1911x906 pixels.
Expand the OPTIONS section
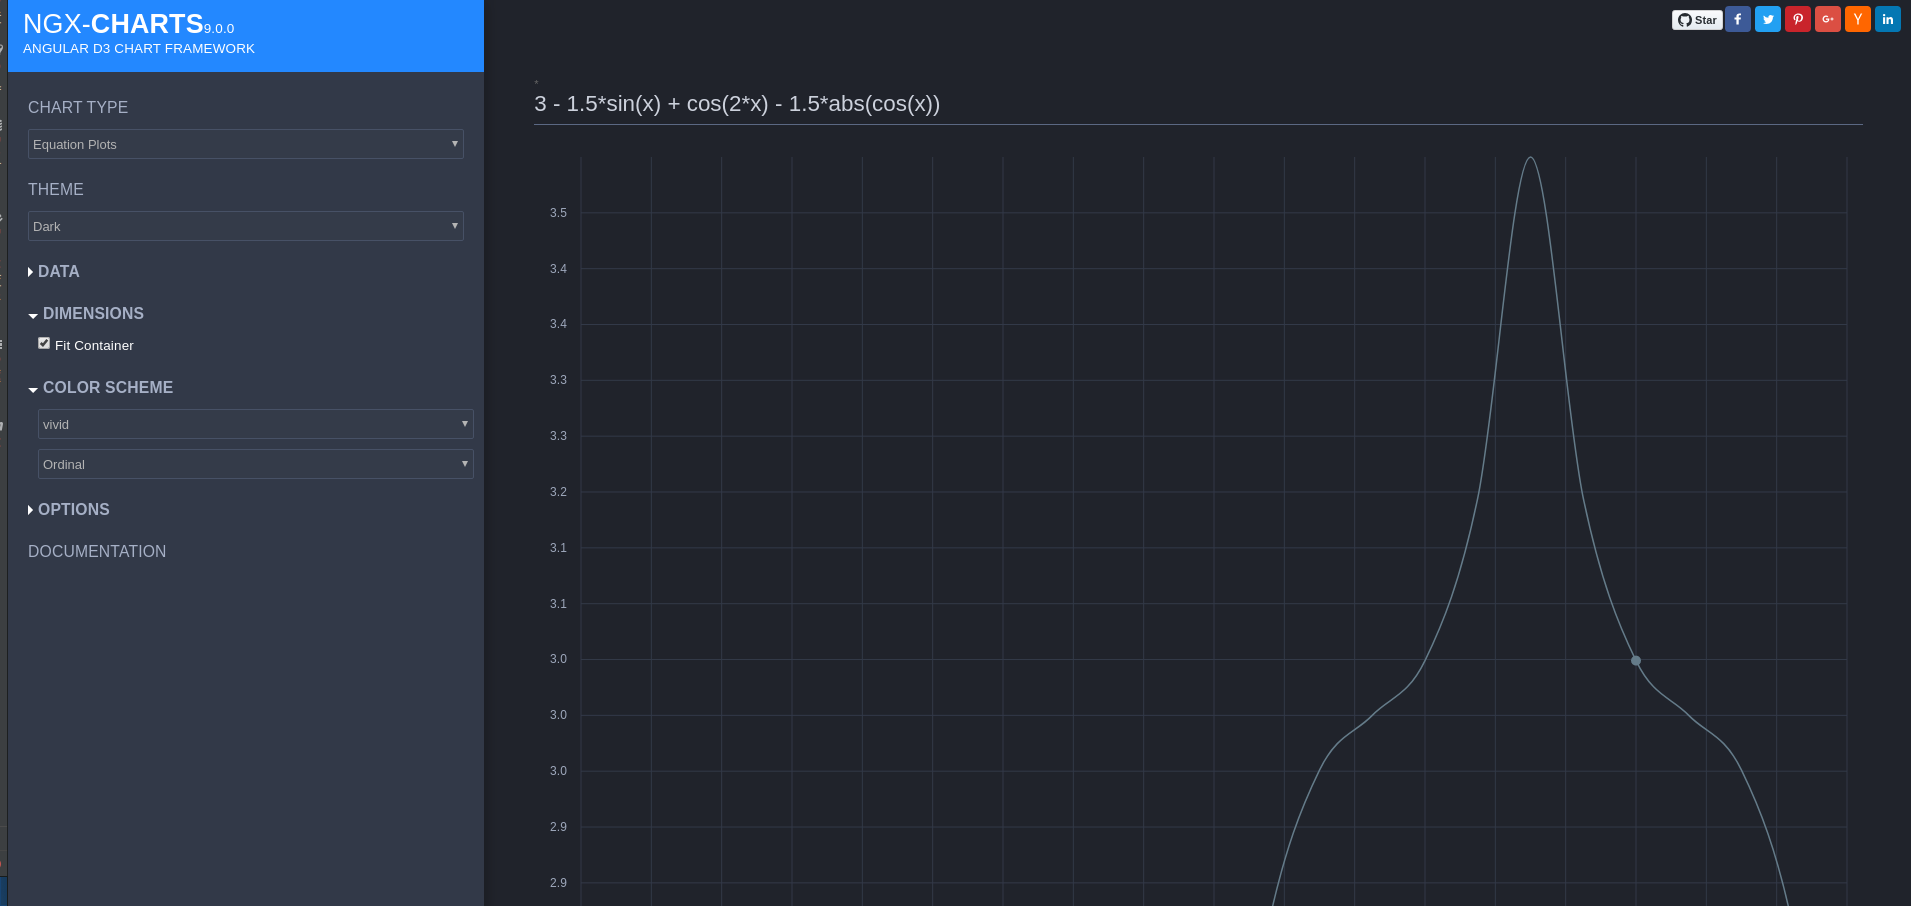click(73, 509)
